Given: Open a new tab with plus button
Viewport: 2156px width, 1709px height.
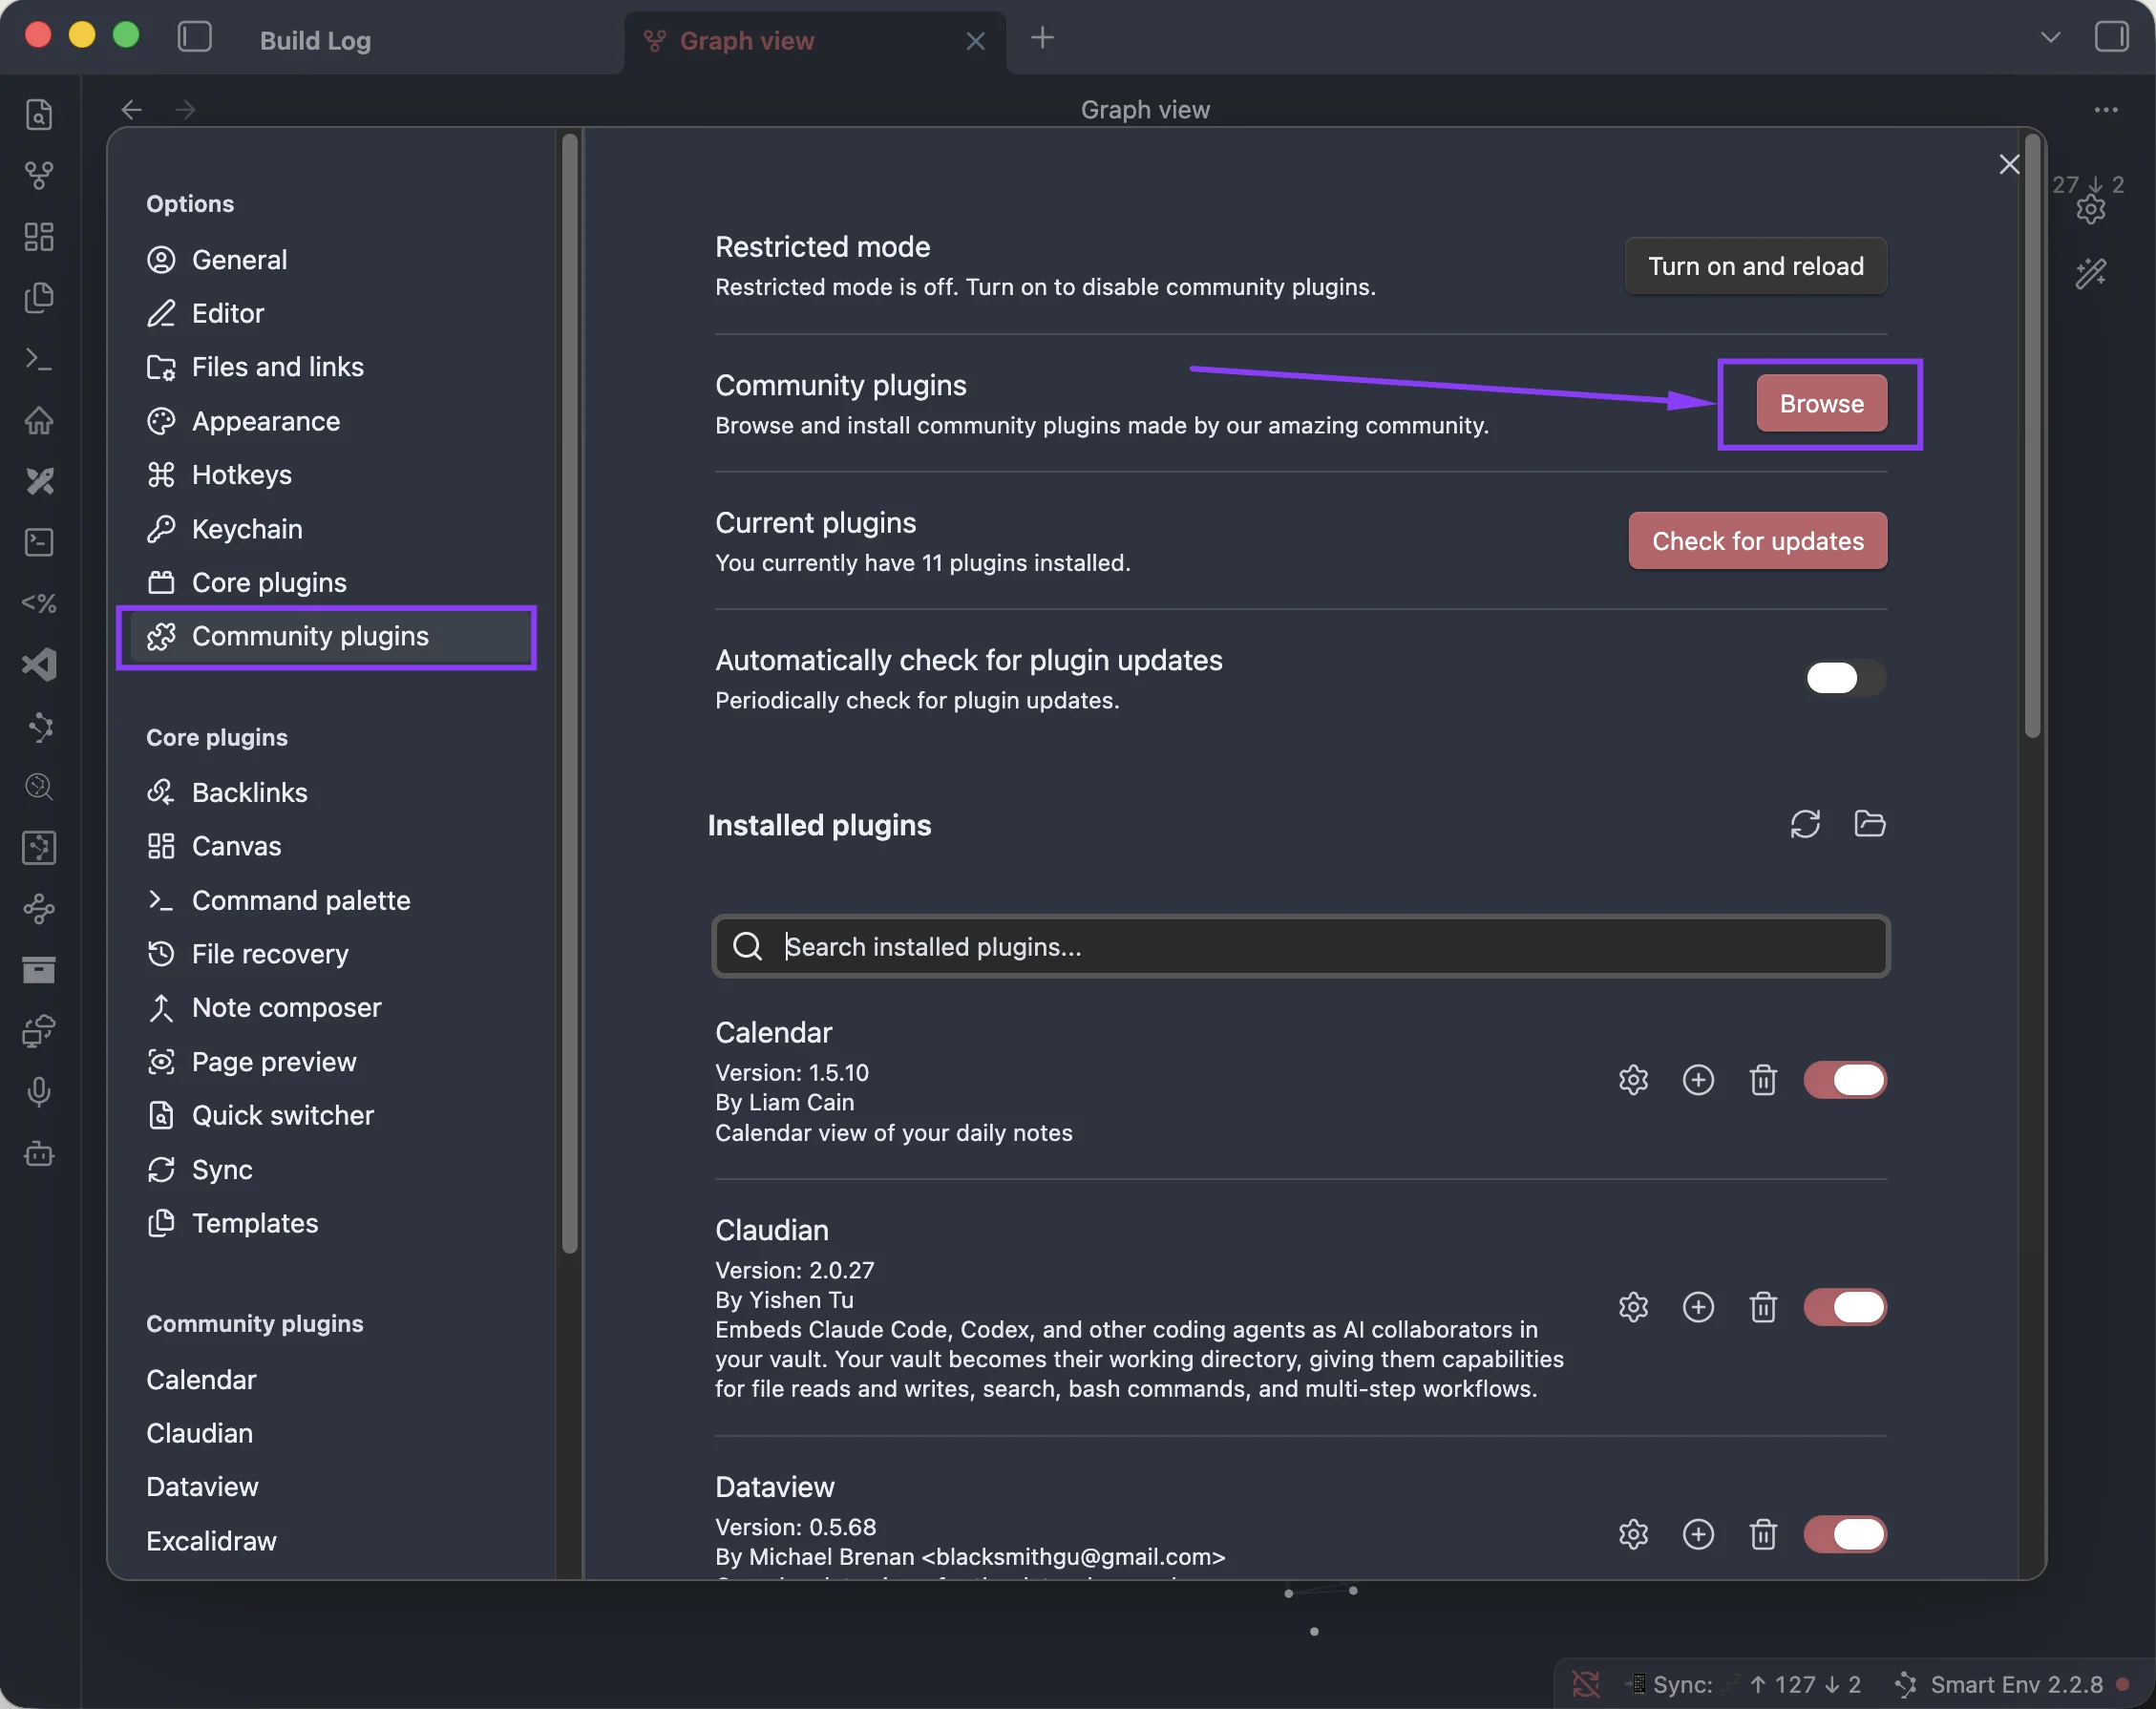Looking at the screenshot, I should 1042,37.
